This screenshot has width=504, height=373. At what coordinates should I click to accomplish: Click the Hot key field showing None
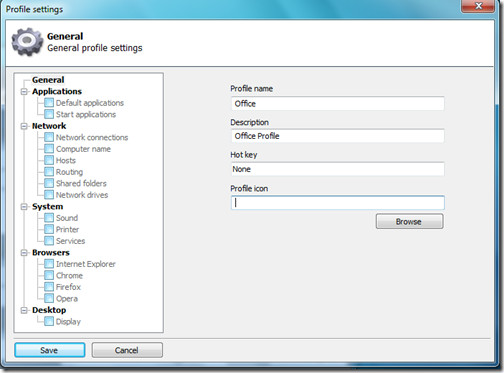337,169
